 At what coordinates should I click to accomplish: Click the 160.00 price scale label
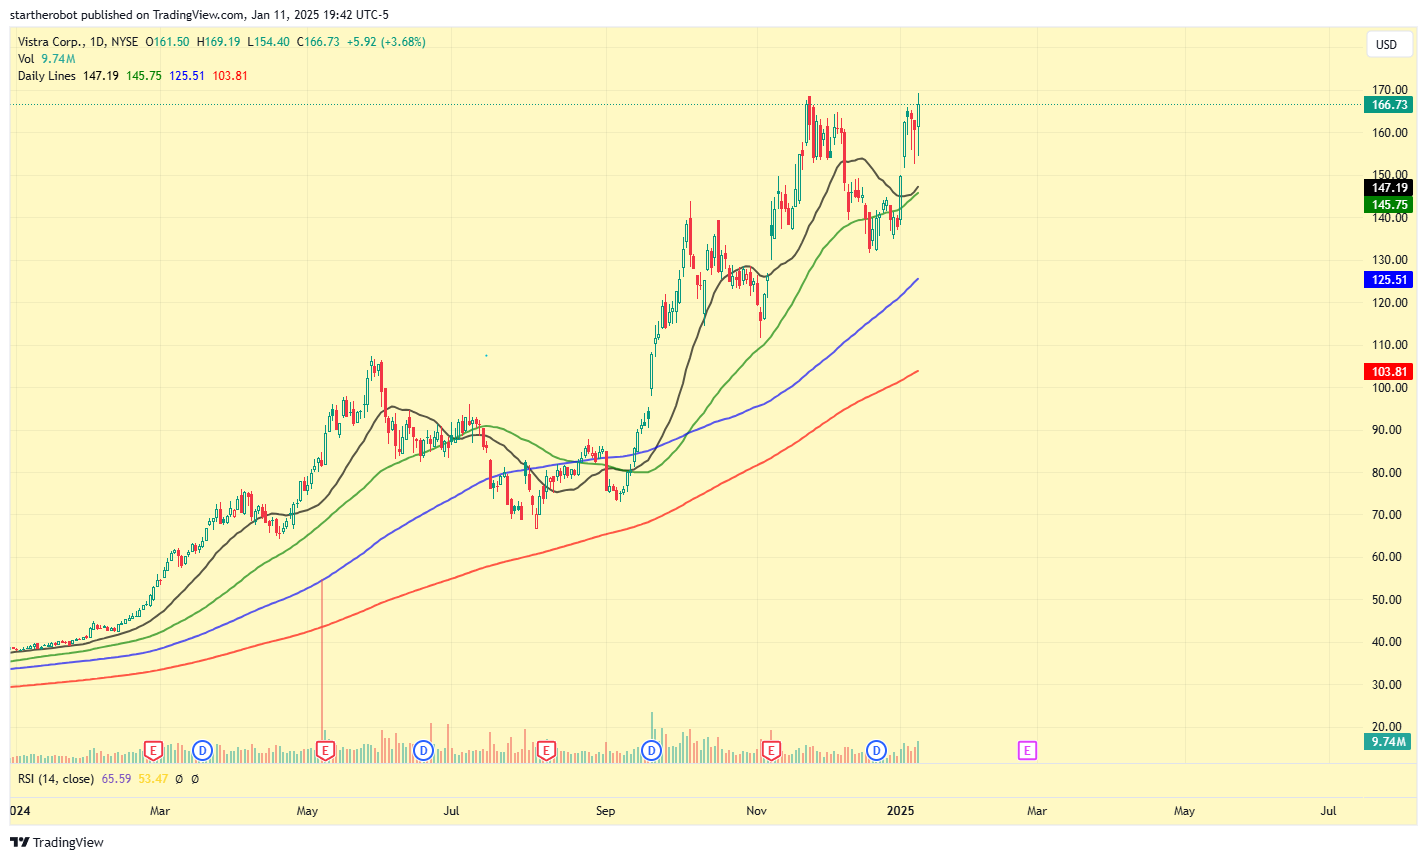1388,133
